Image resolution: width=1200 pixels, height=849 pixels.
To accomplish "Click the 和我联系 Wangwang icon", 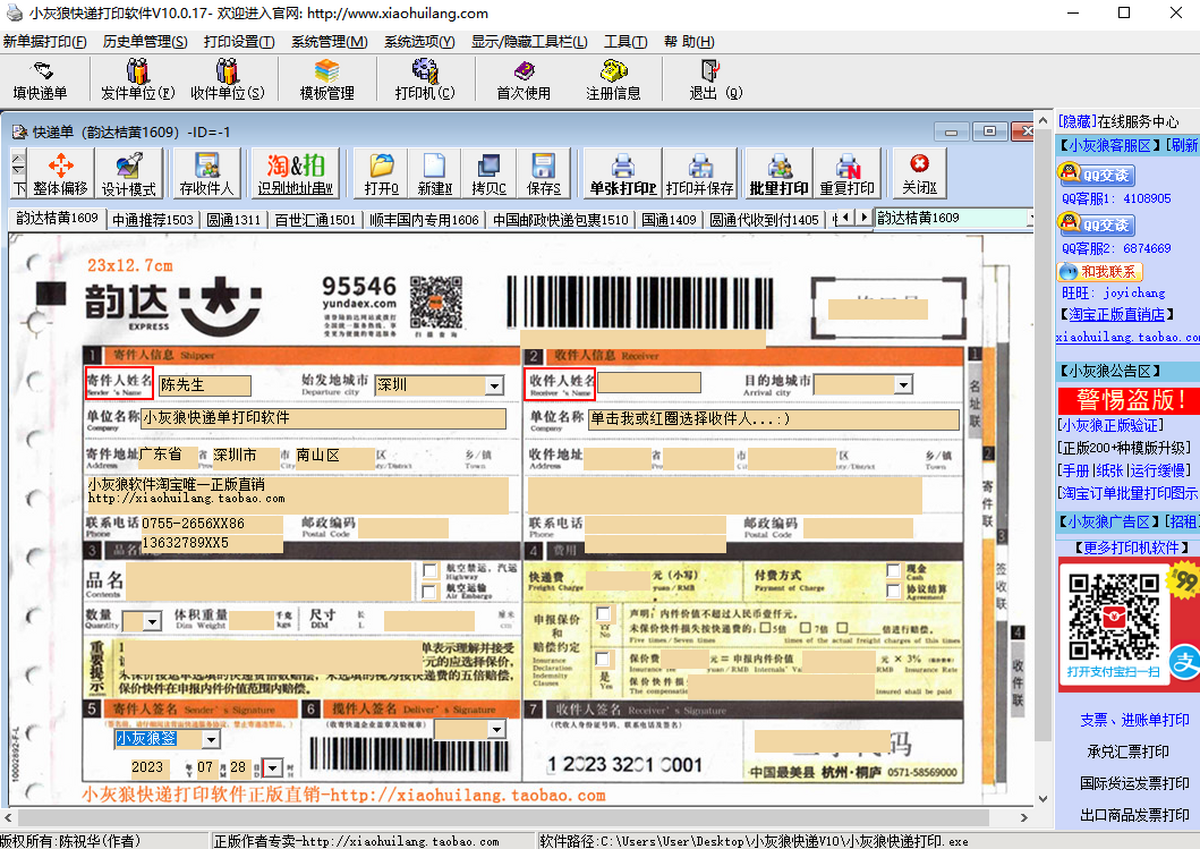I will click(x=1100, y=271).
